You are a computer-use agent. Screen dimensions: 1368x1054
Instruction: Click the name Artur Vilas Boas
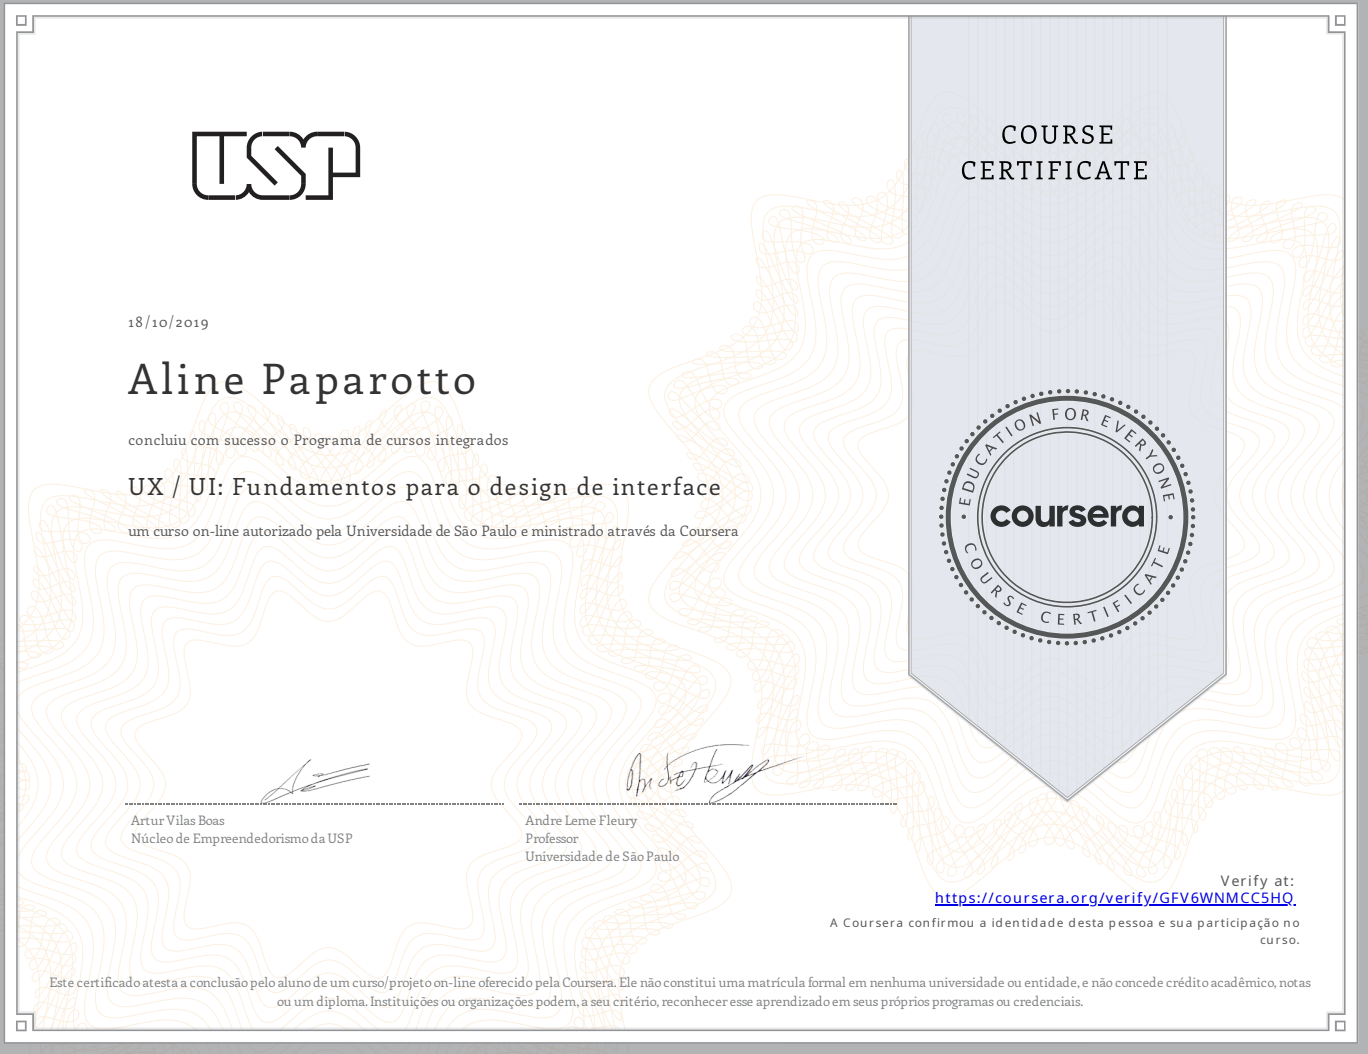click(x=178, y=820)
